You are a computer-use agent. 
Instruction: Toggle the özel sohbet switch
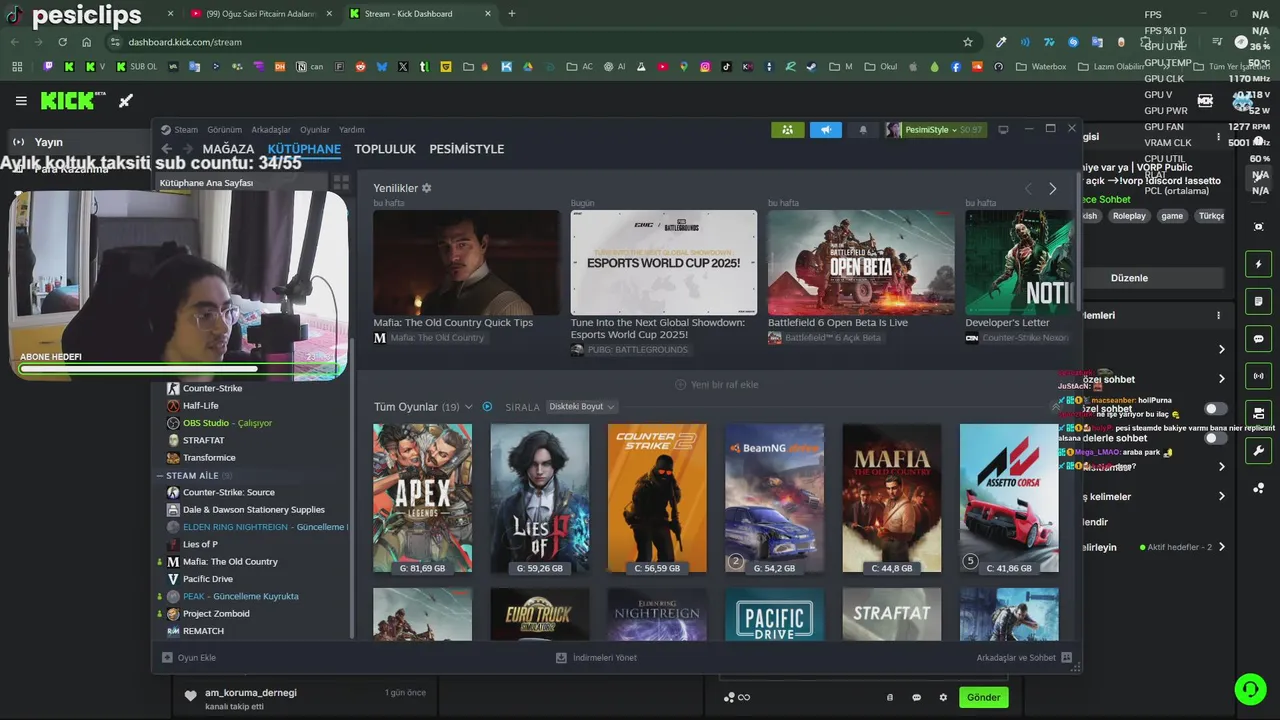tap(1215, 409)
